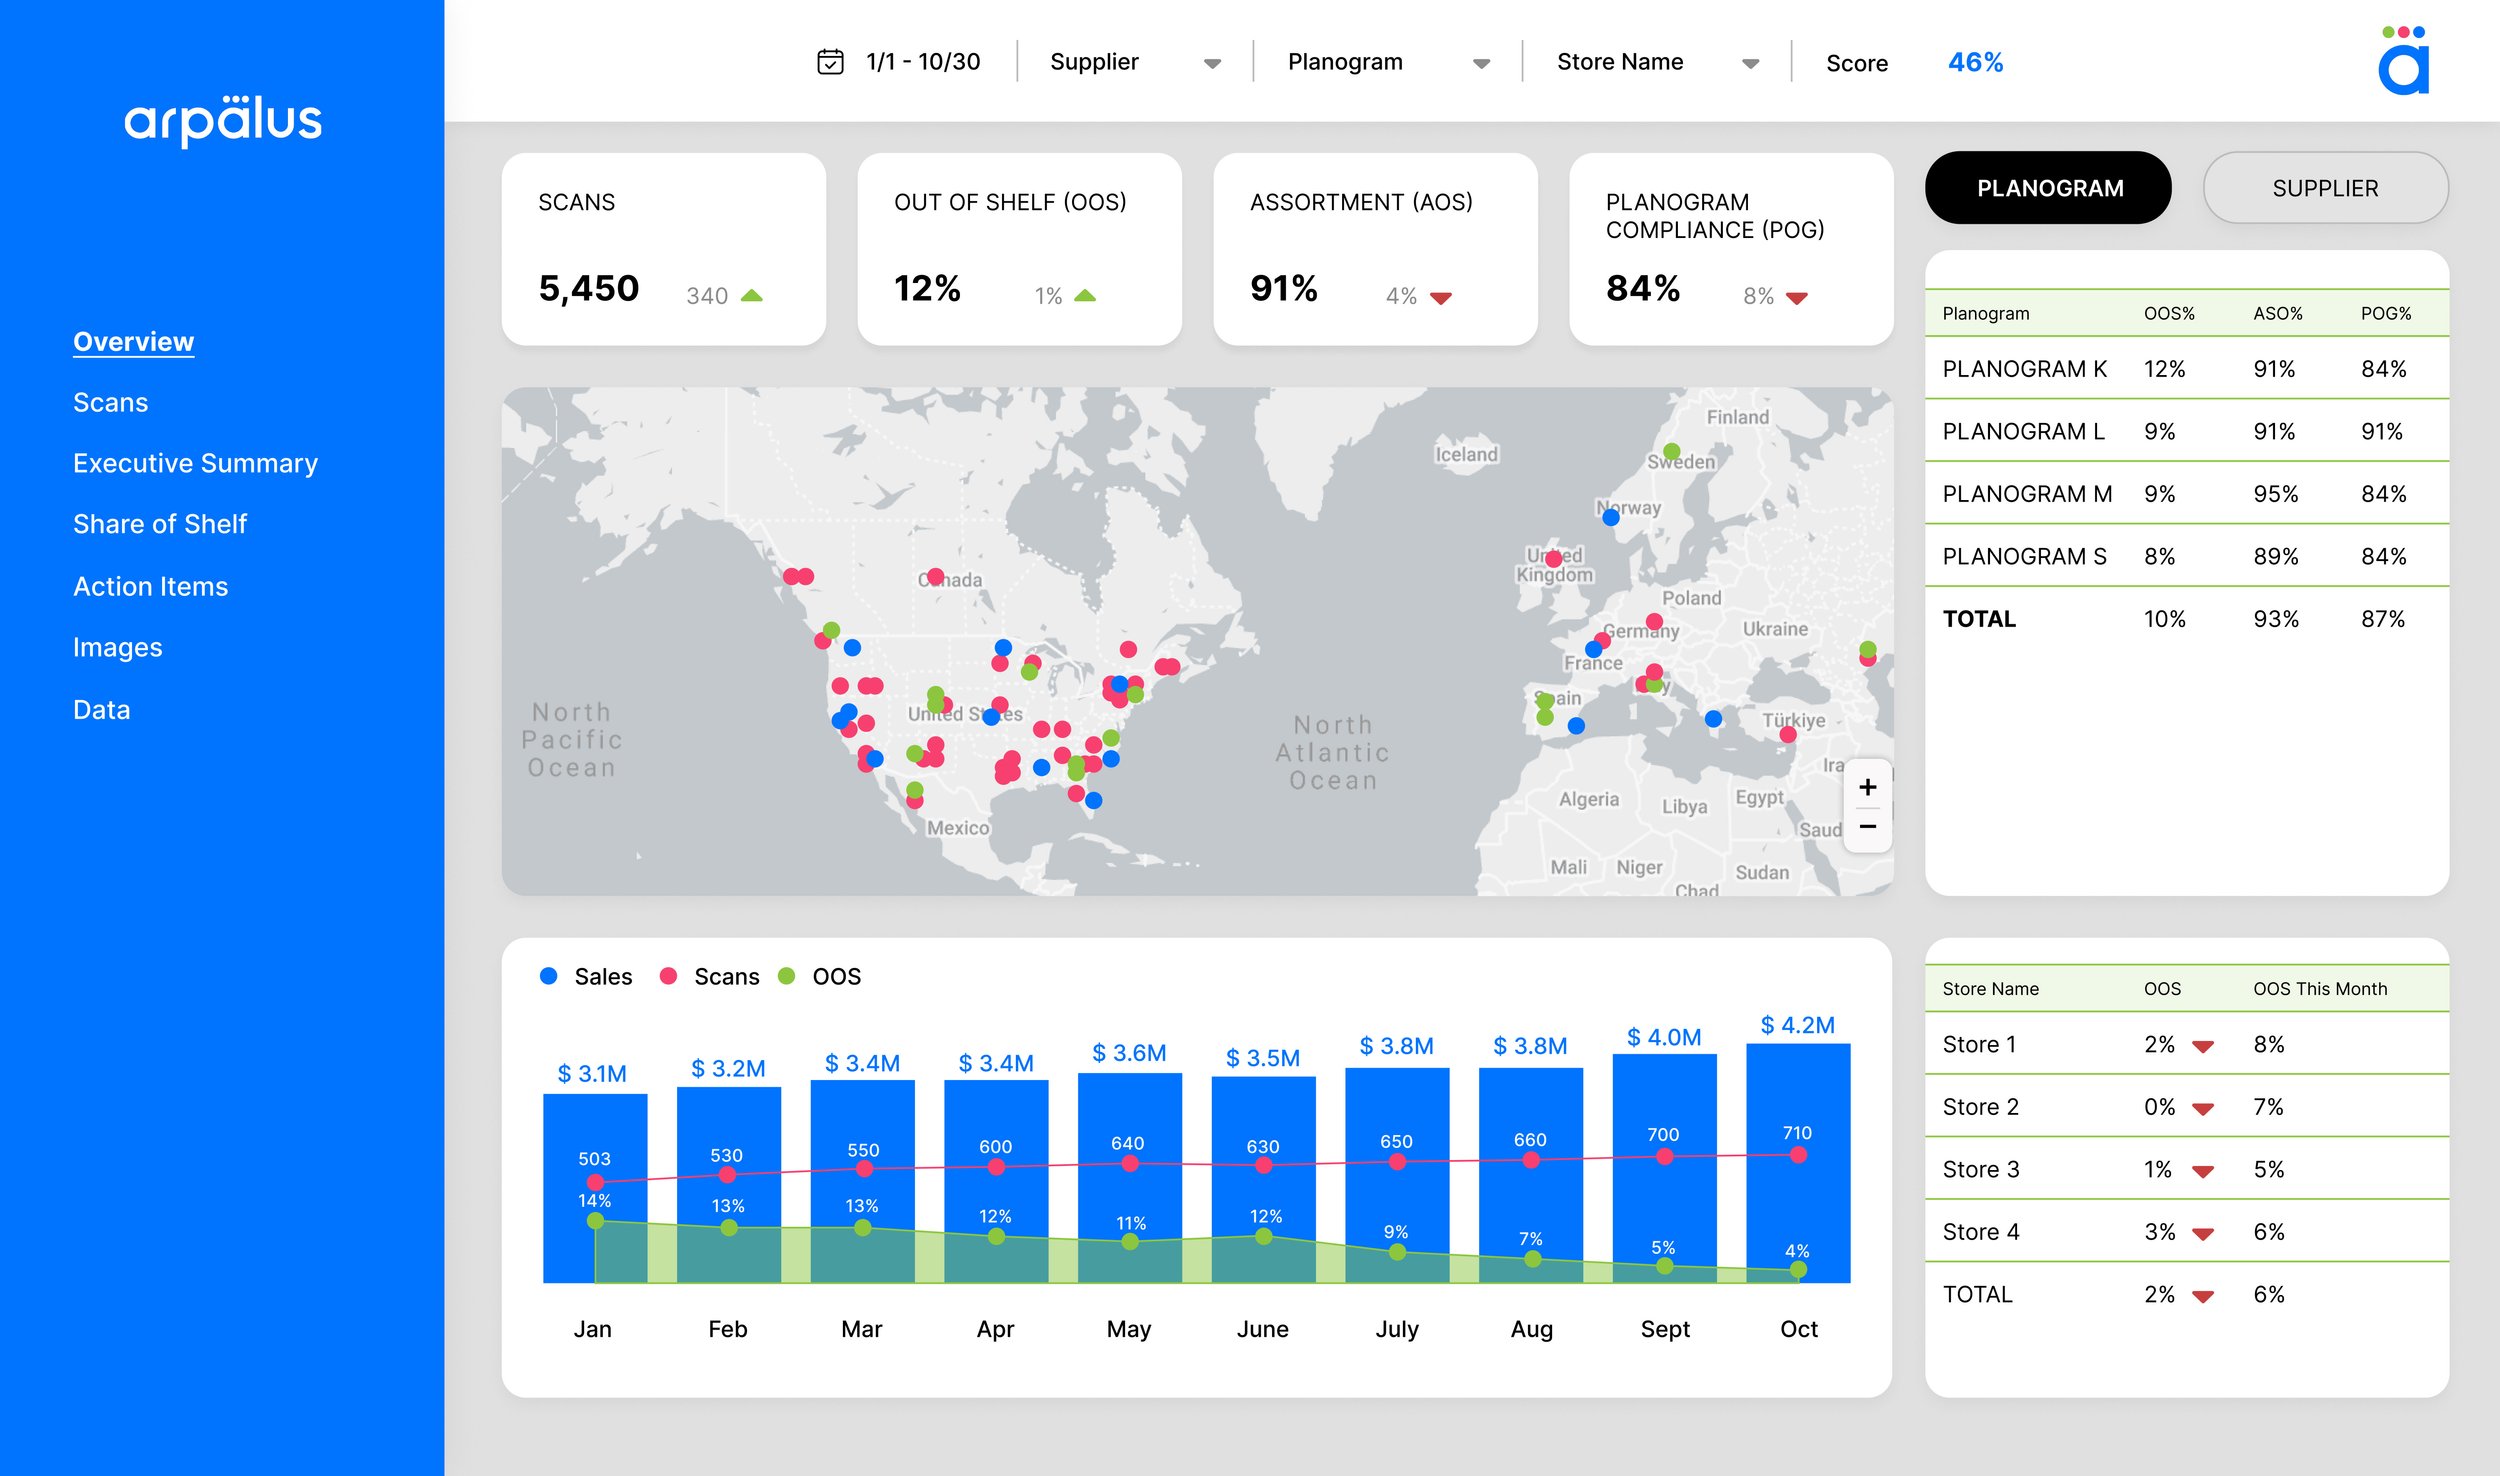Select the PLANOGRAM S row
The height and width of the screenshot is (1476, 2500).
(x=2187, y=556)
